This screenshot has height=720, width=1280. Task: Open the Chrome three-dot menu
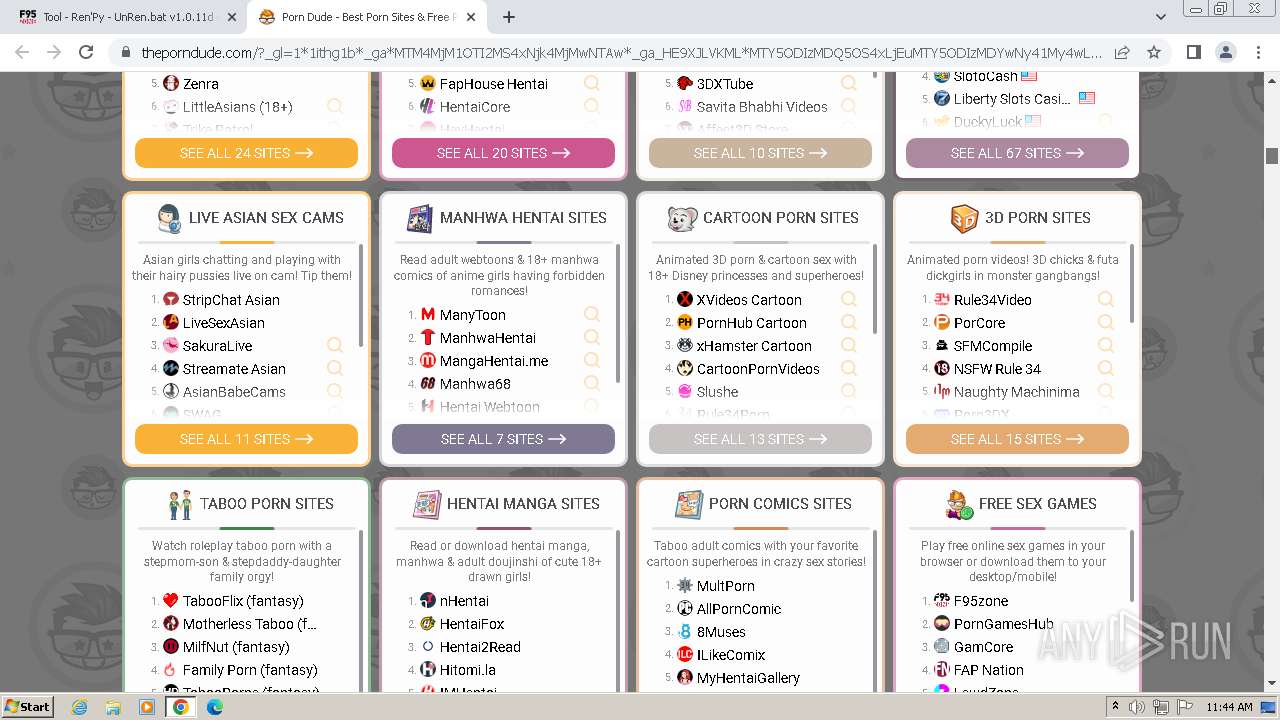click(x=1257, y=52)
